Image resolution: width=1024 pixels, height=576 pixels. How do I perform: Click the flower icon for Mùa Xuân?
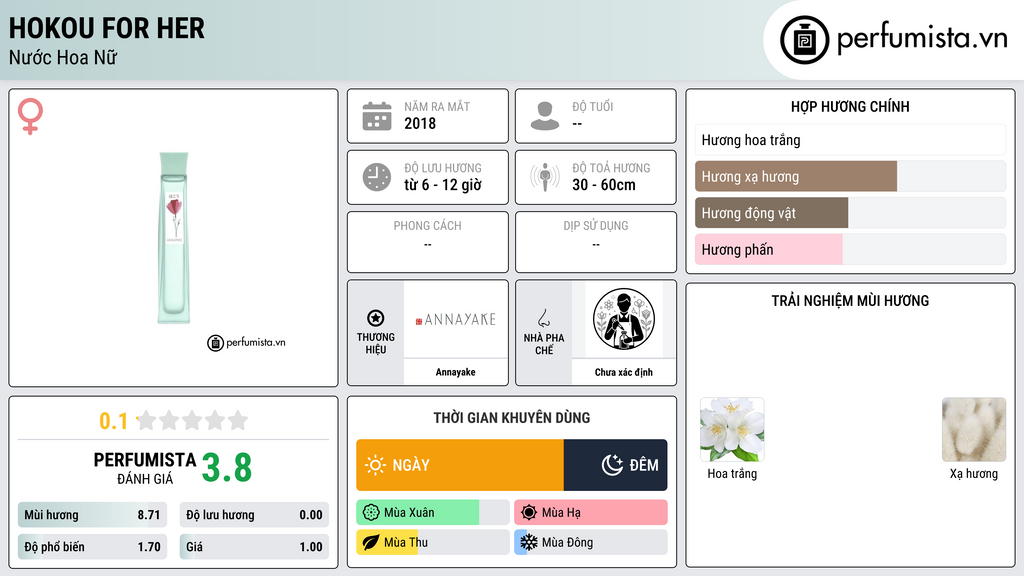point(371,513)
